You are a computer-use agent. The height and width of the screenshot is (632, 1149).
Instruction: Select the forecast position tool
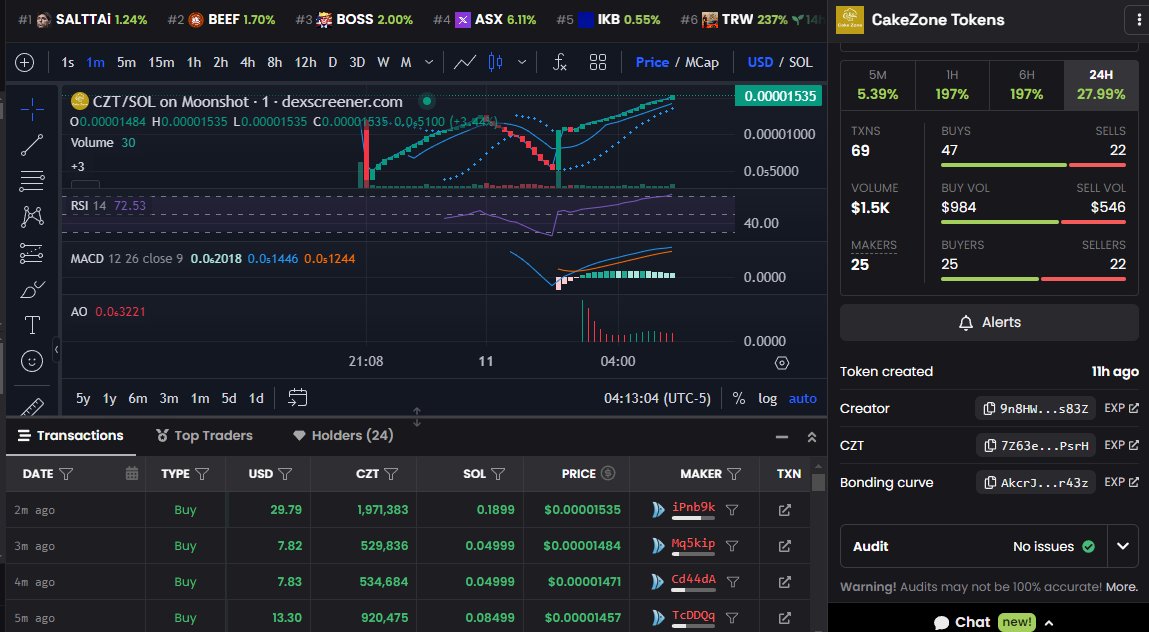(x=32, y=253)
